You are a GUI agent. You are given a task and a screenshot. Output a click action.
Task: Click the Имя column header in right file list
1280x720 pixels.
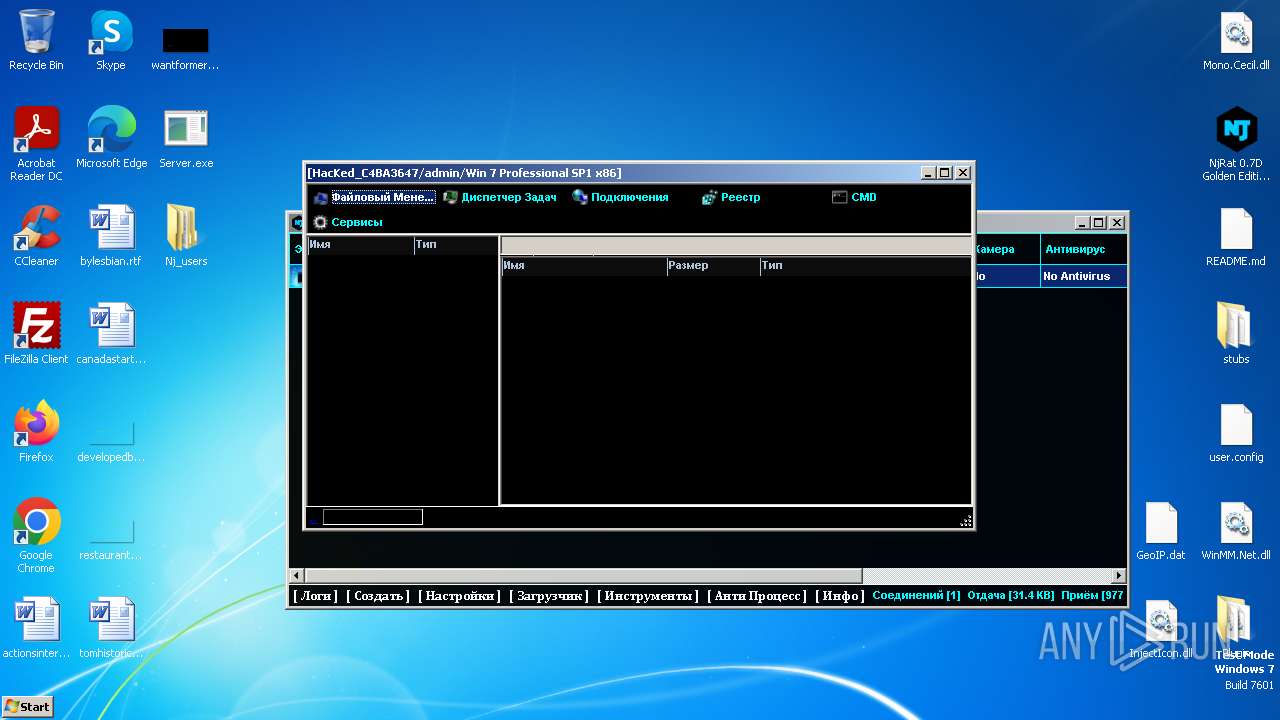584,266
